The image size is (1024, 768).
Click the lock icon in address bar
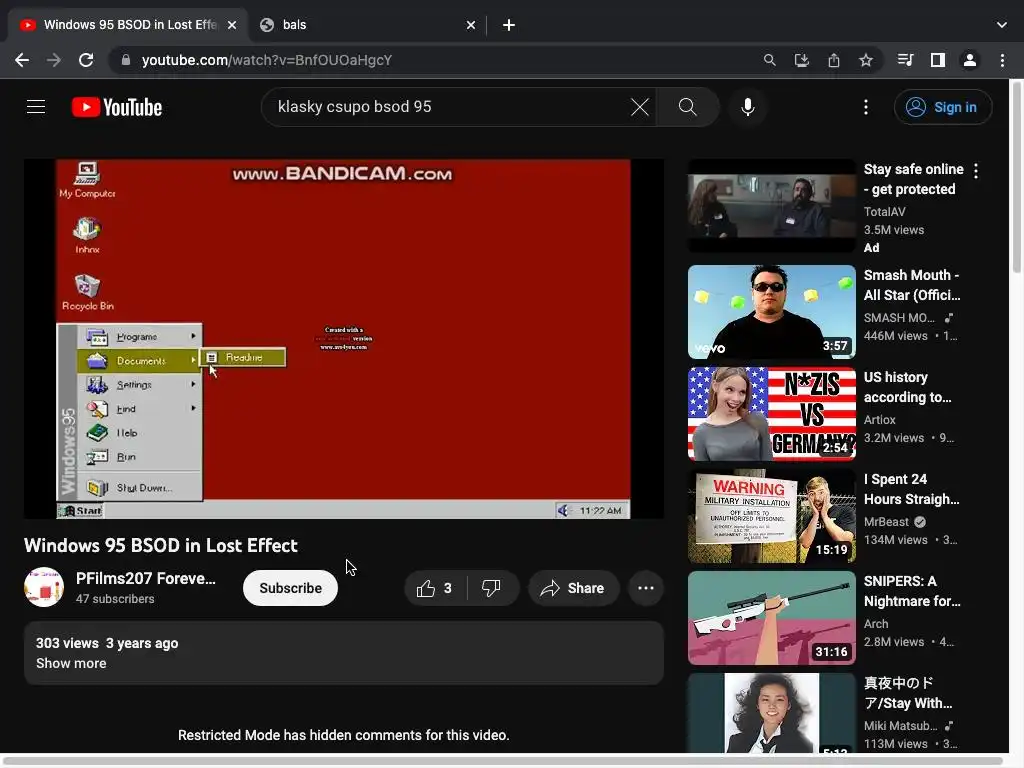[x=126, y=60]
